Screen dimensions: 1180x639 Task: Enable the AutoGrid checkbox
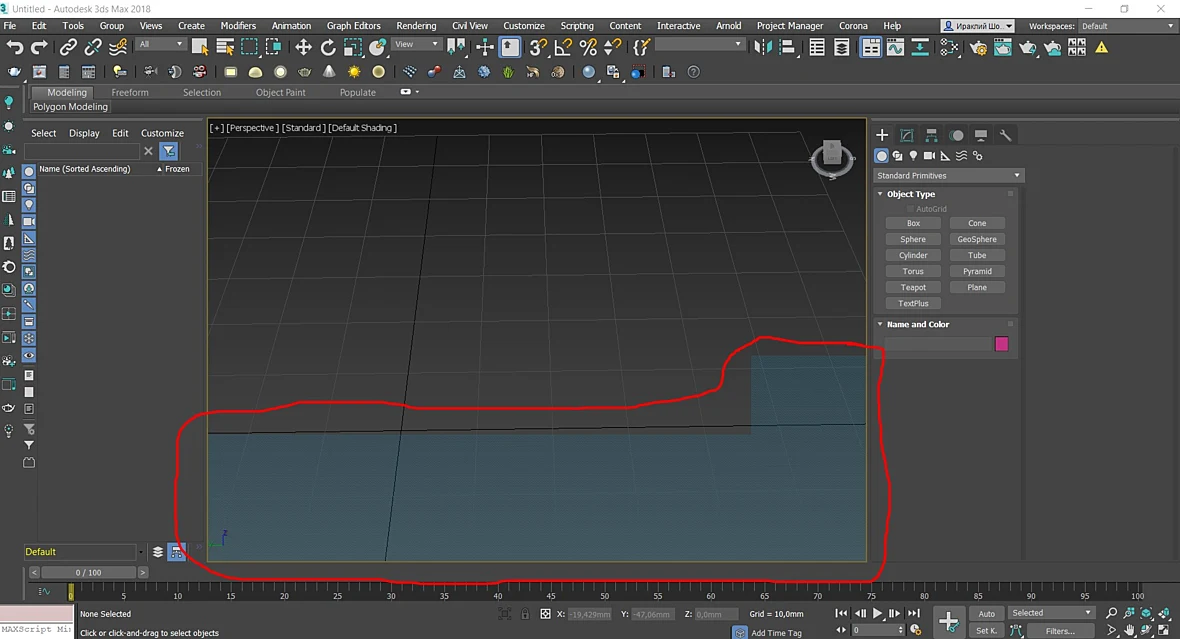click(x=910, y=208)
